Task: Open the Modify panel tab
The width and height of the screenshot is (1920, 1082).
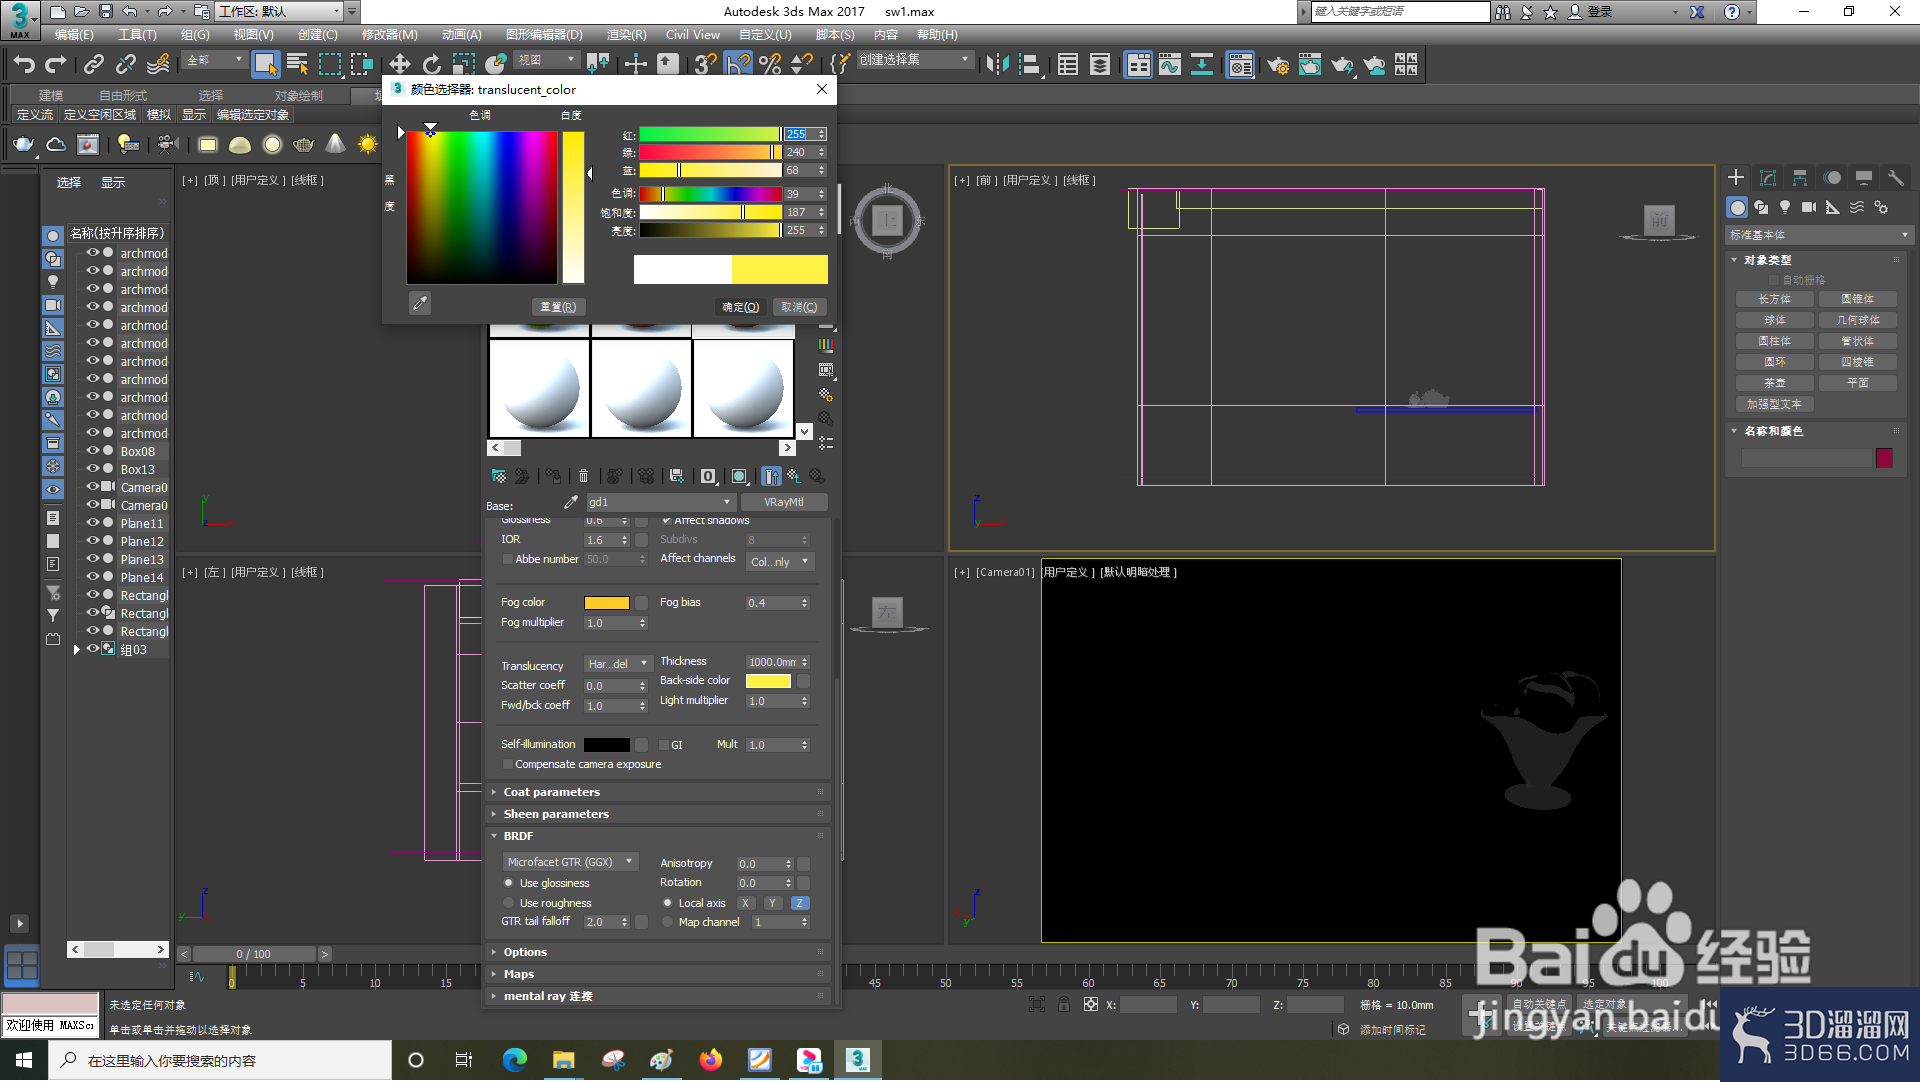Action: 1768,177
